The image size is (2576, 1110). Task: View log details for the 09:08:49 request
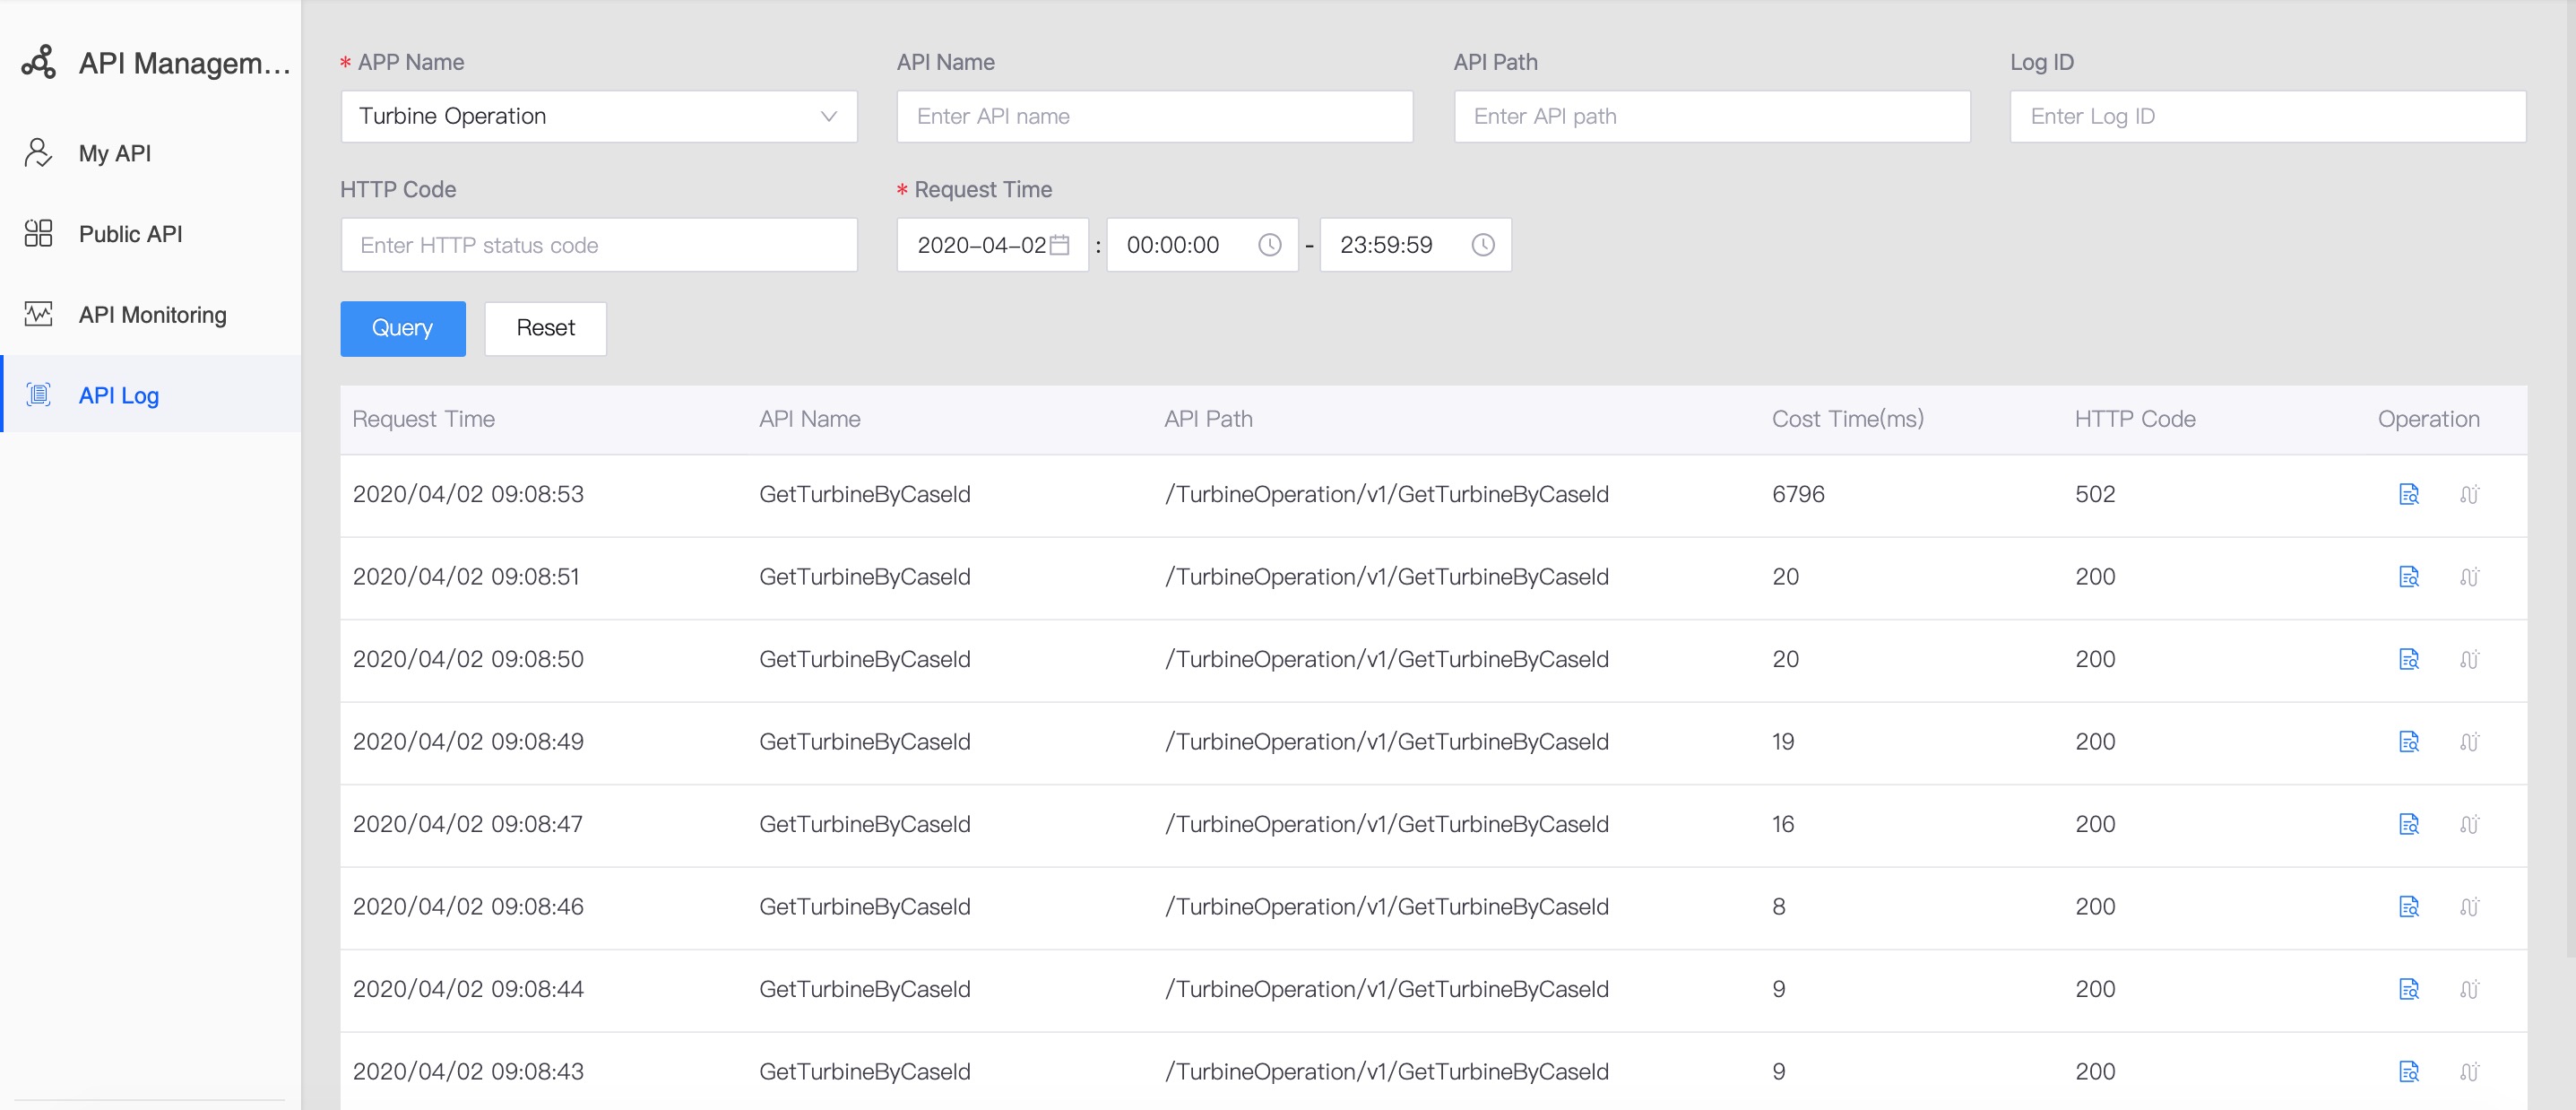[x=2409, y=742]
